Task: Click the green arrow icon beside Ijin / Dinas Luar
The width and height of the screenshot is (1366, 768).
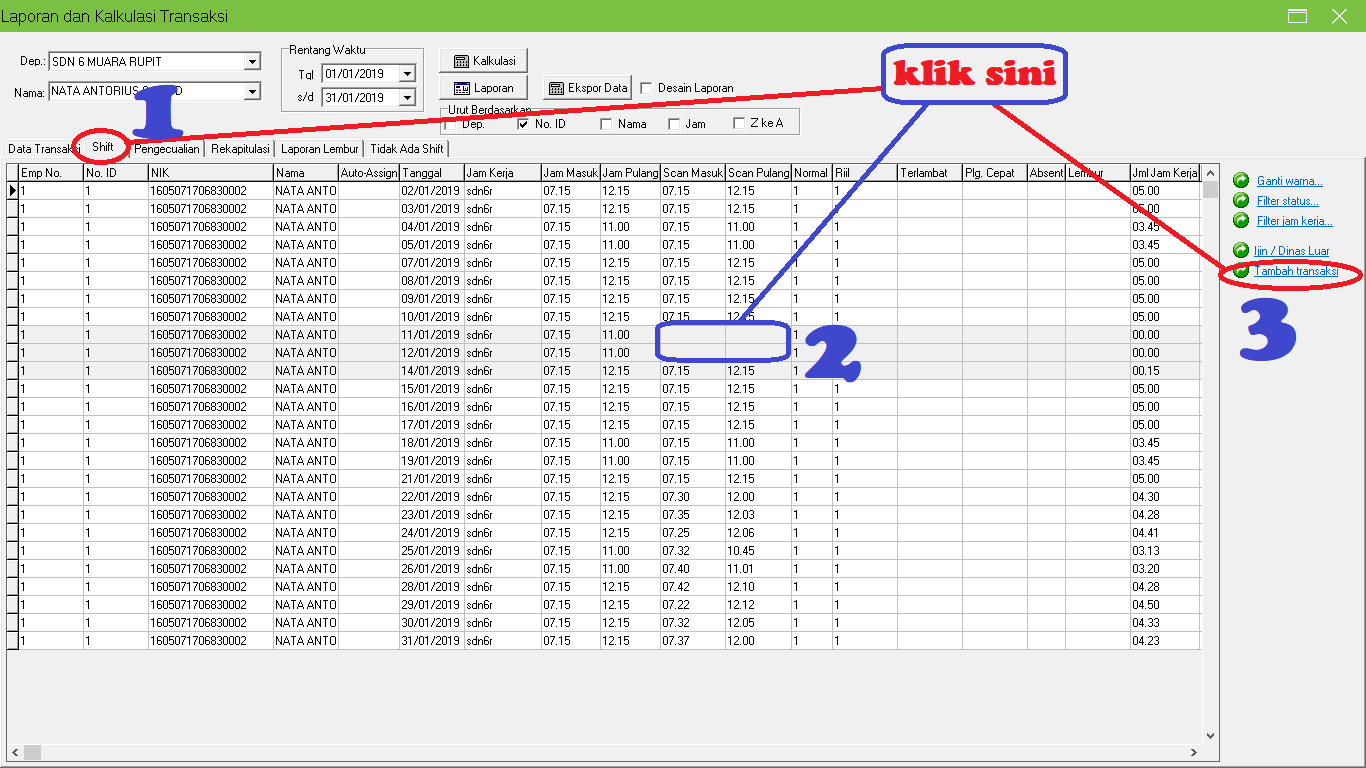Action: pos(1241,250)
